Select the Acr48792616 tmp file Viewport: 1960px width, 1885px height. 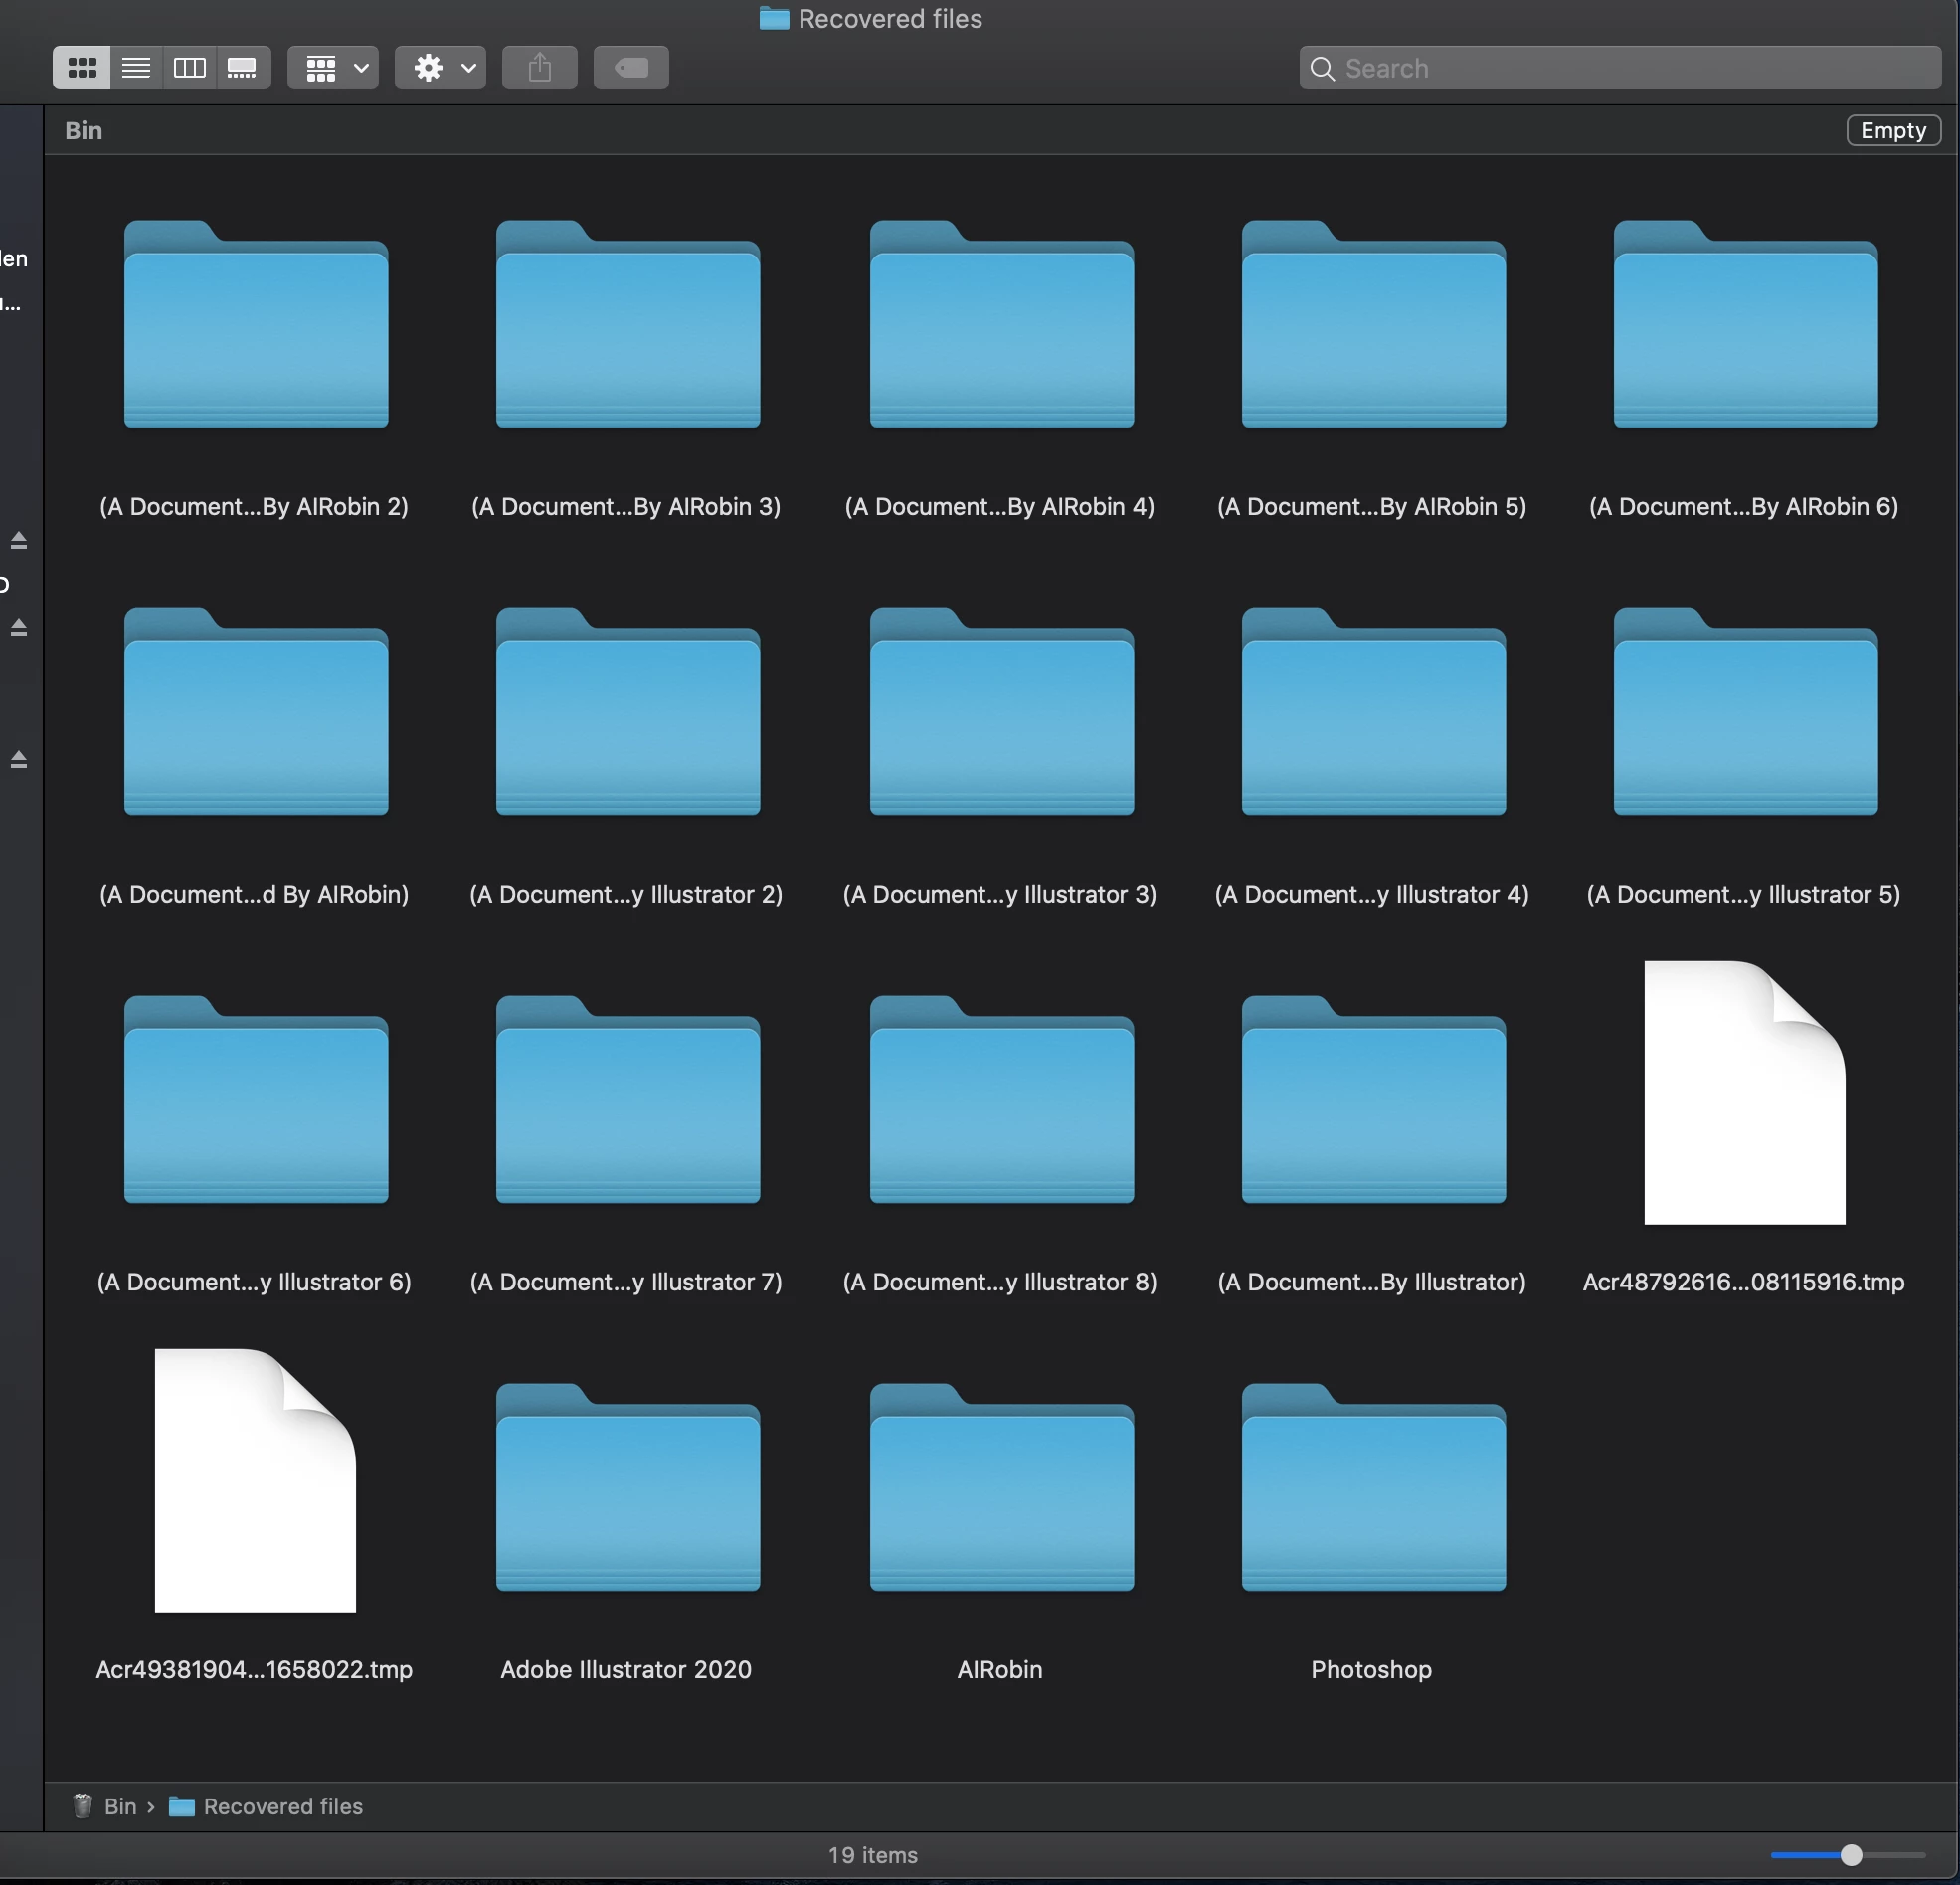(x=1744, y=1094)
